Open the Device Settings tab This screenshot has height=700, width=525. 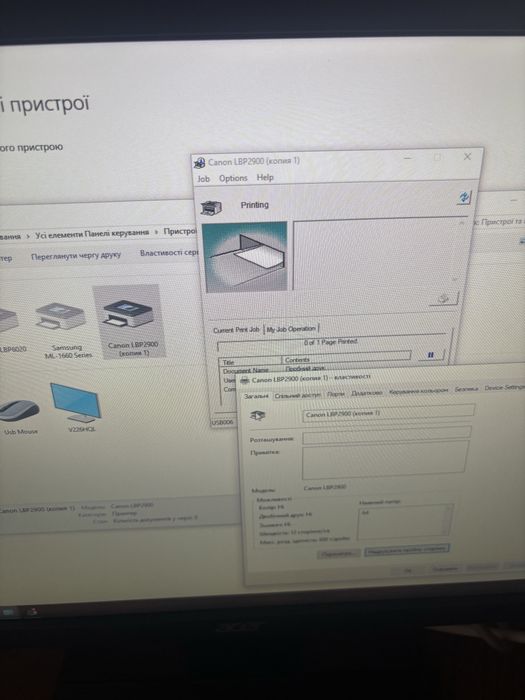pyautogui.click(x=504, y=388)
